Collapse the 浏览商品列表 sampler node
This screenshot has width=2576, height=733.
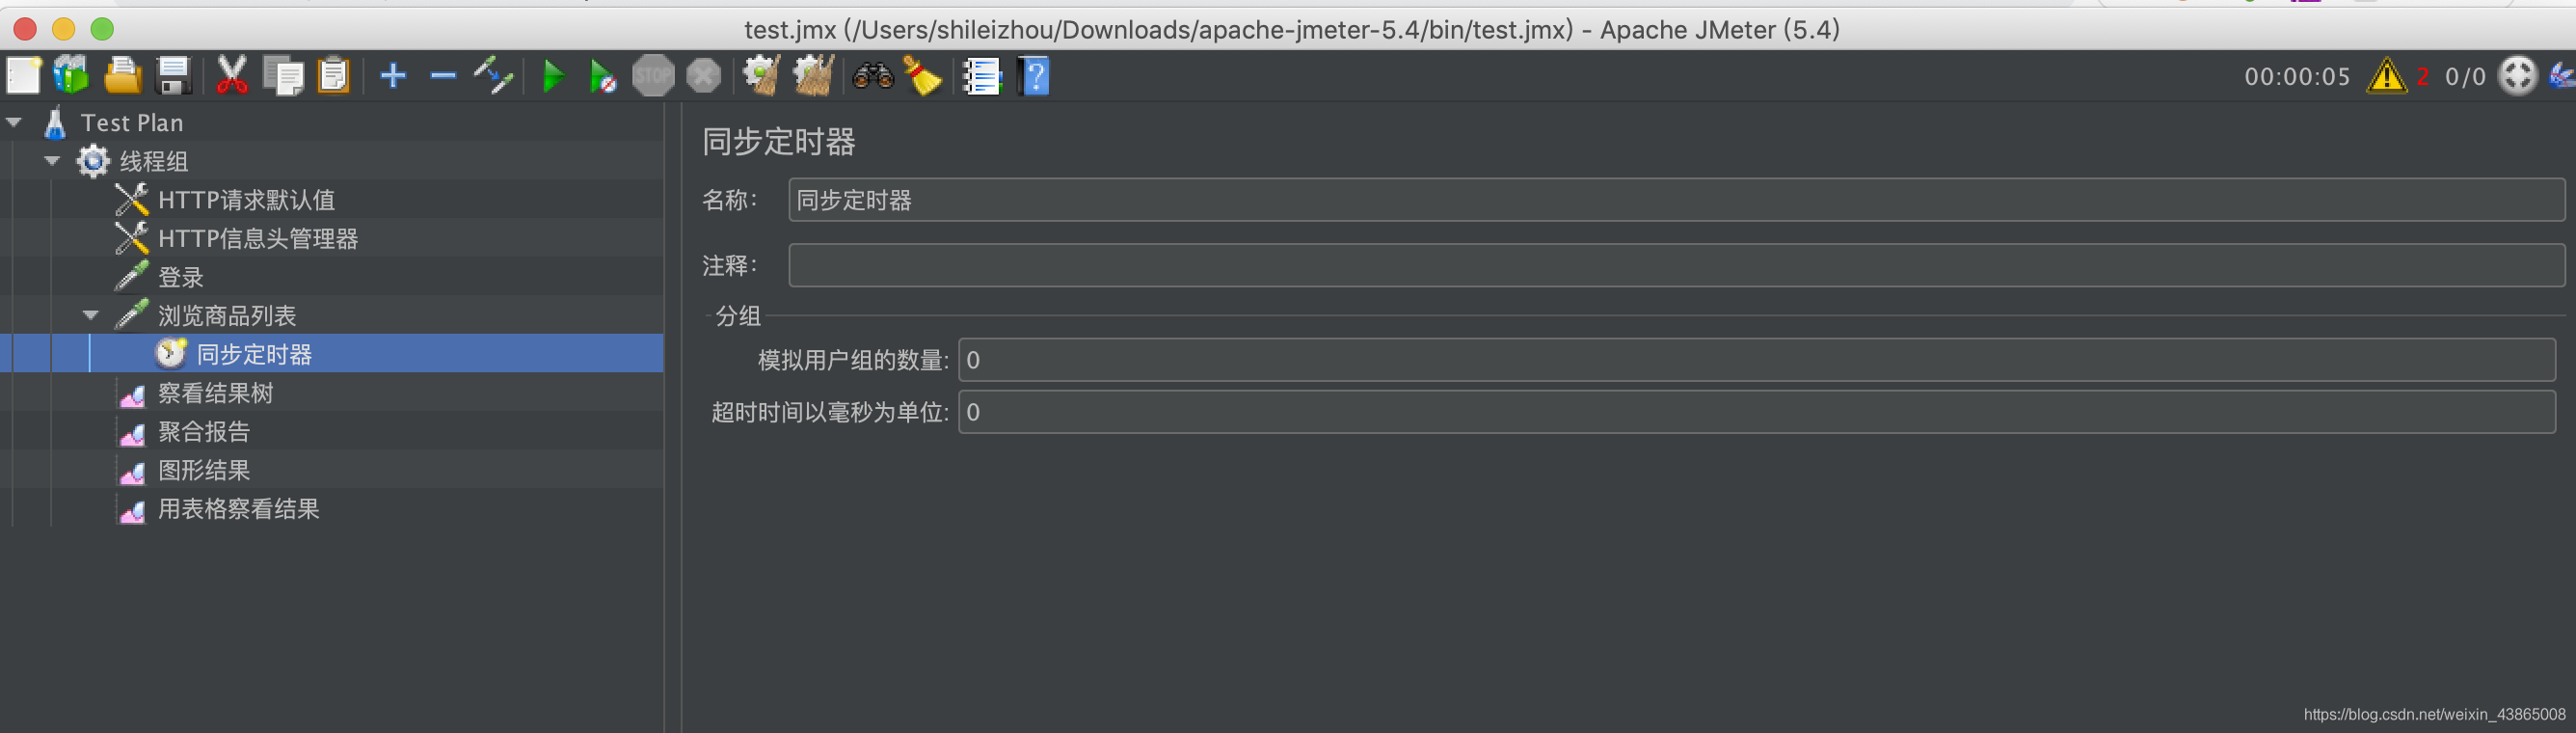[x=91, y=315]
